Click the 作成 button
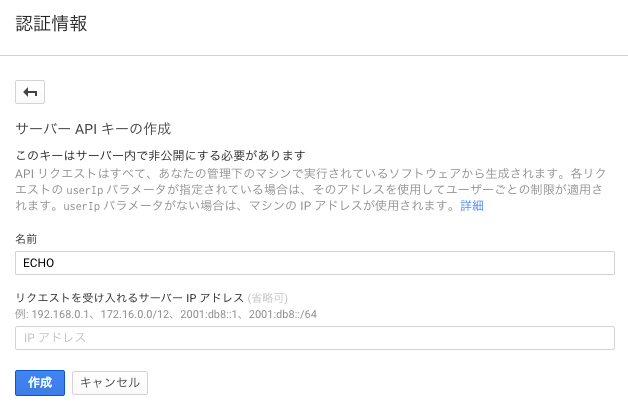 click(40, 383)
